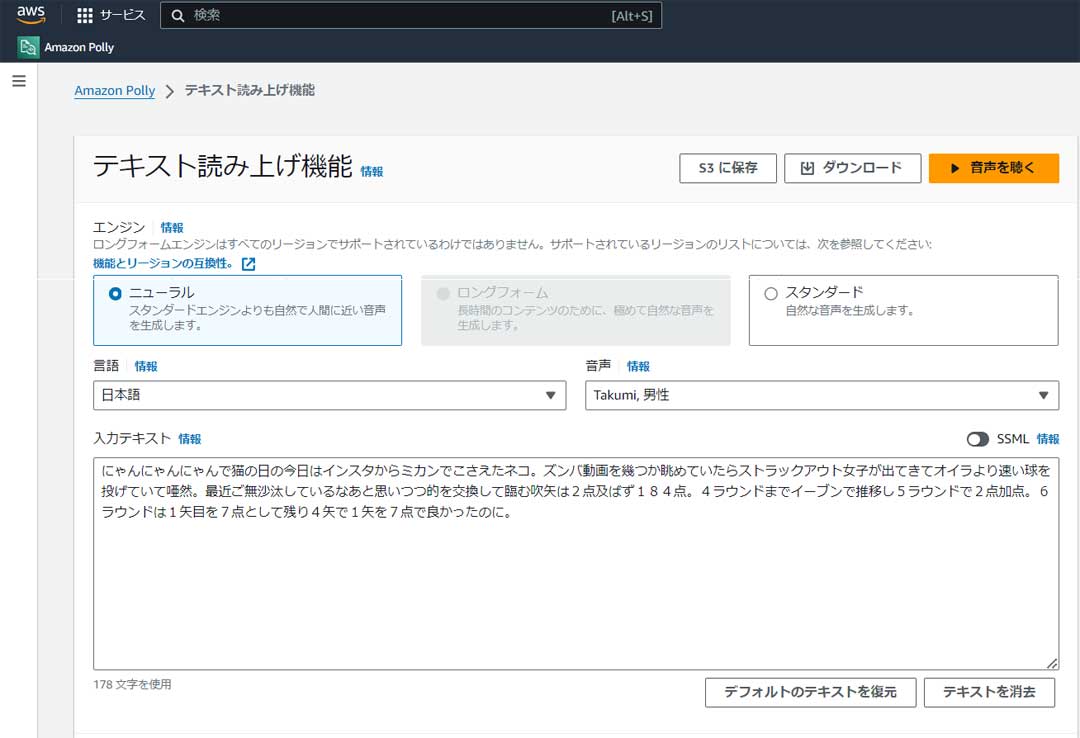1080x738 pixels.
Task: Open the 言語 dropdown showing 日本語
Action: 329,396
